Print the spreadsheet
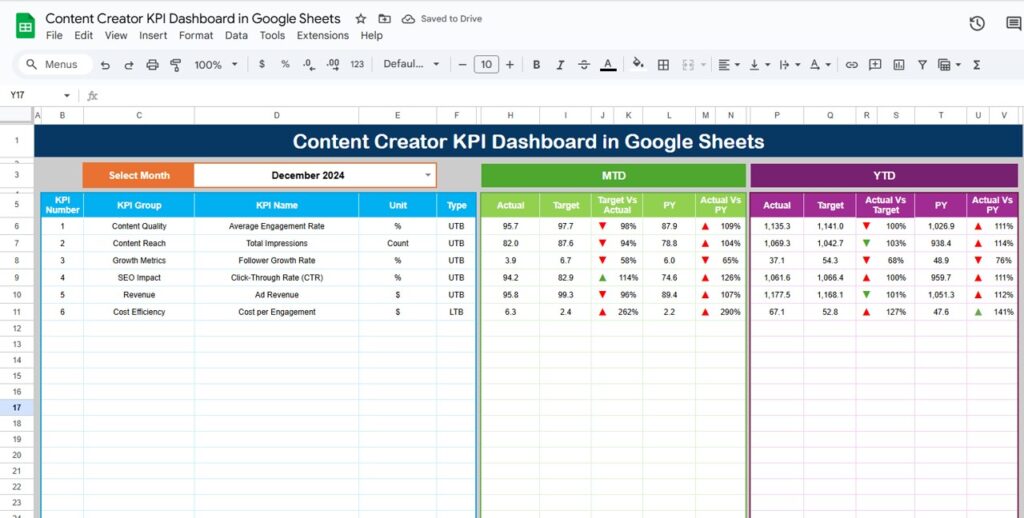Screen dimensions: 1024x518 pos(152,65)
